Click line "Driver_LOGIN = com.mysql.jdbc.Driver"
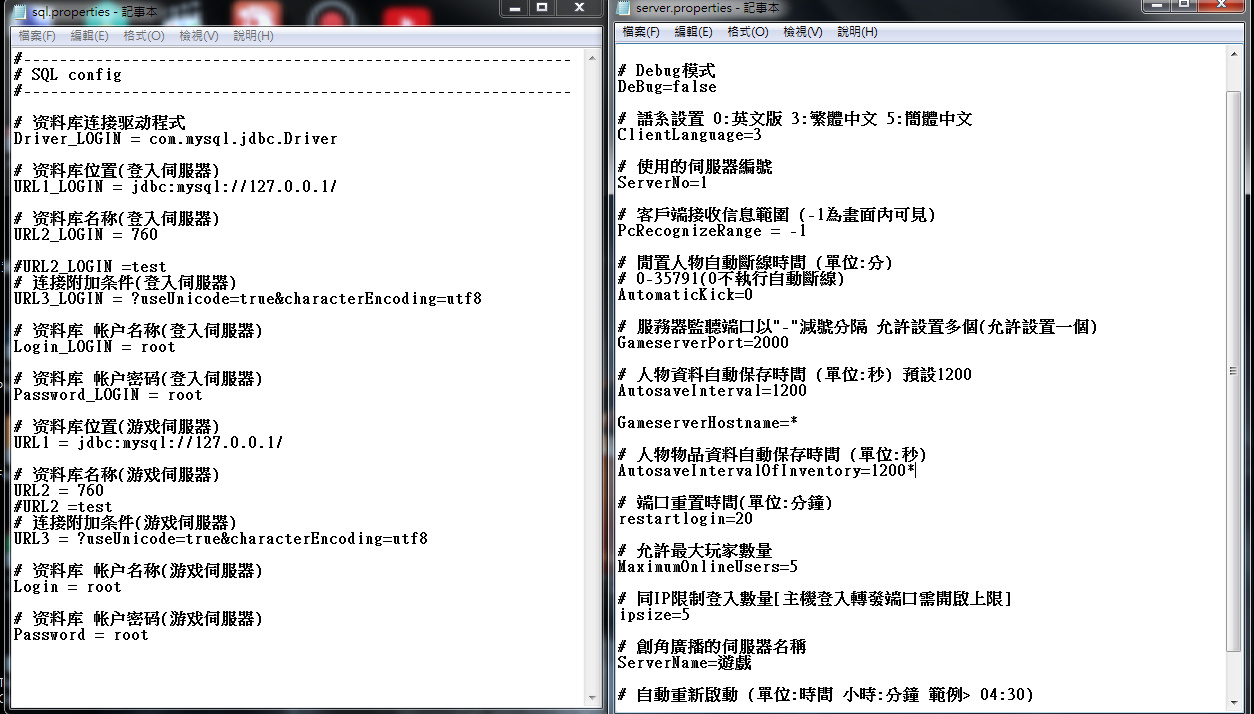This screenshot has width=1254, height=714. 176,139
